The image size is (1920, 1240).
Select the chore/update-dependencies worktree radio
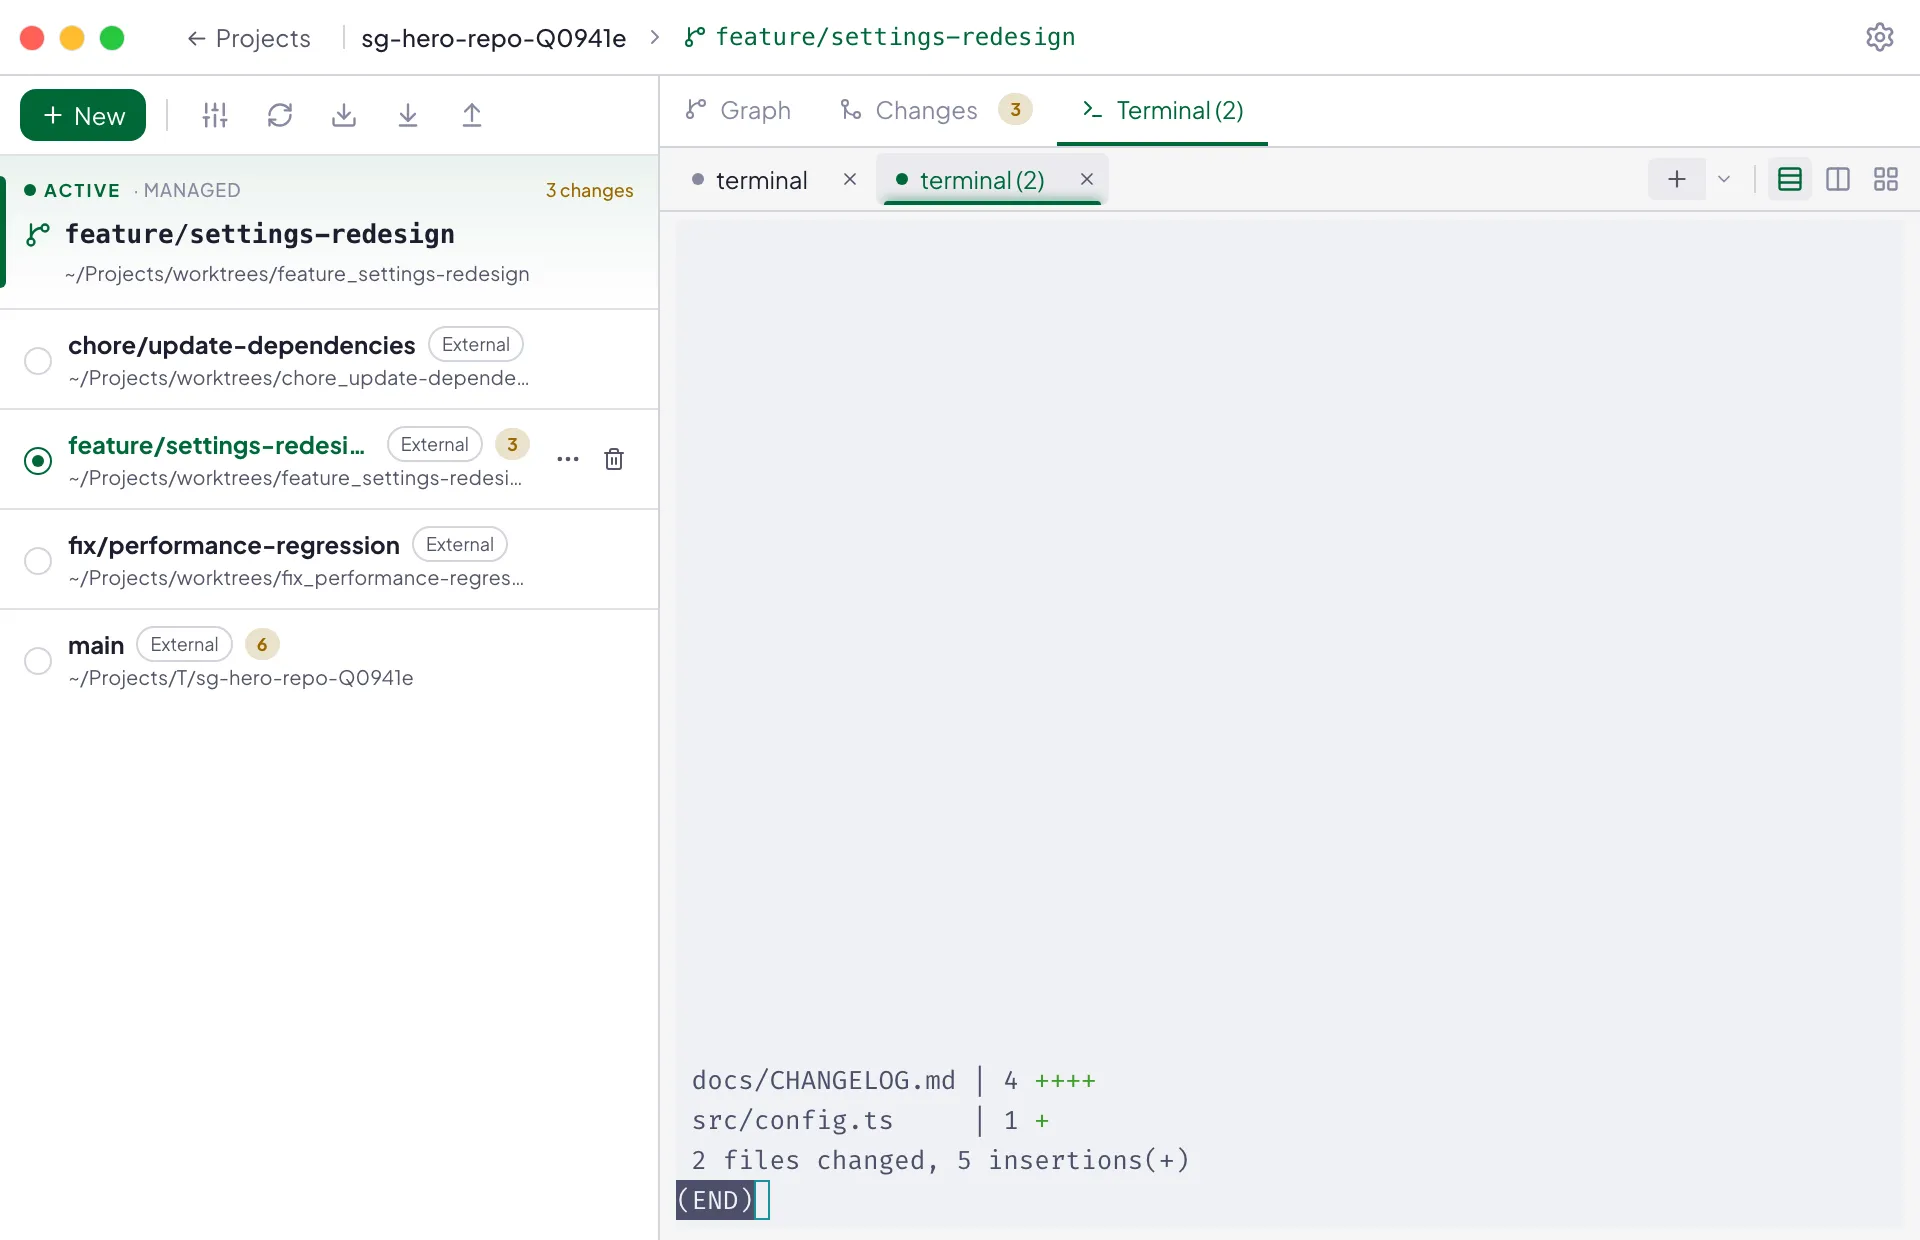(x=38, y=360)
